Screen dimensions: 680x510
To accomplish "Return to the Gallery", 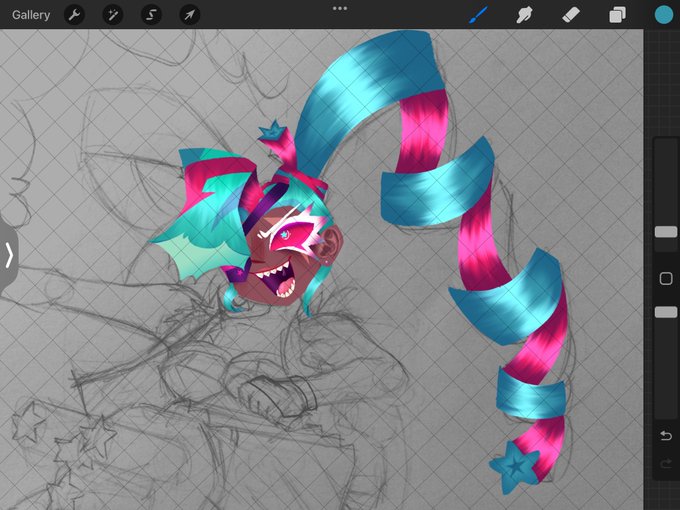I will [31, 15].
